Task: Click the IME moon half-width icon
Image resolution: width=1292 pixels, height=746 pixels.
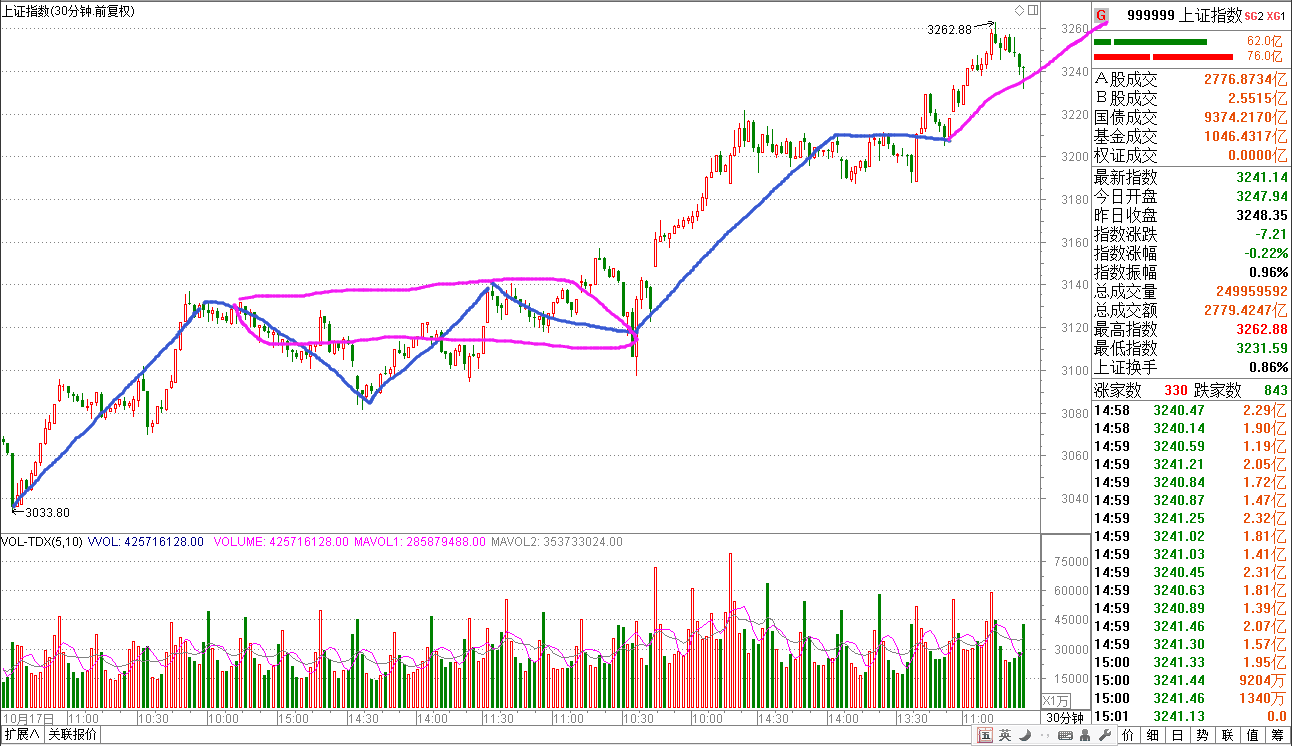Action: pyautogui.click(x=1027, y=736)
